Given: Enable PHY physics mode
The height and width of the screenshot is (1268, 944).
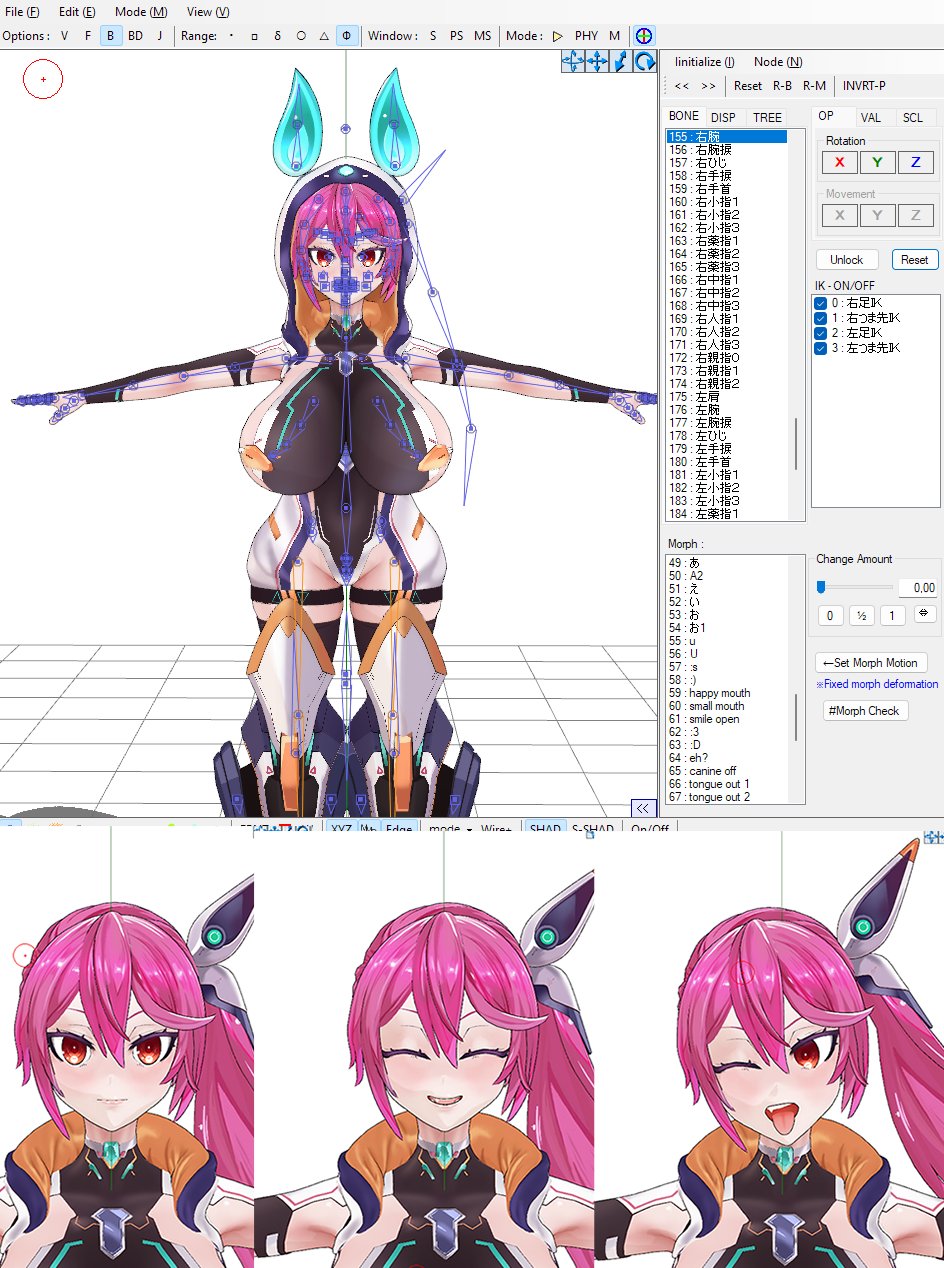Looking at the screenshot, I should (586, 35).
